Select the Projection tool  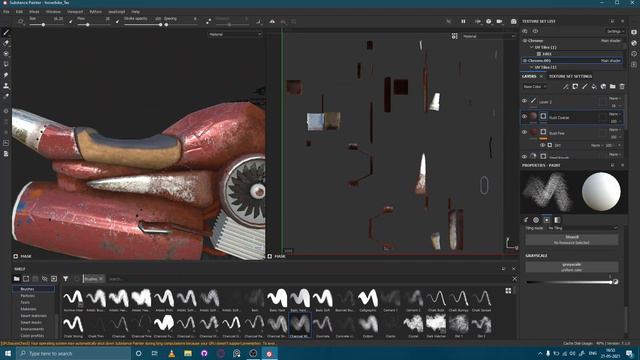(x=6, y=53)
